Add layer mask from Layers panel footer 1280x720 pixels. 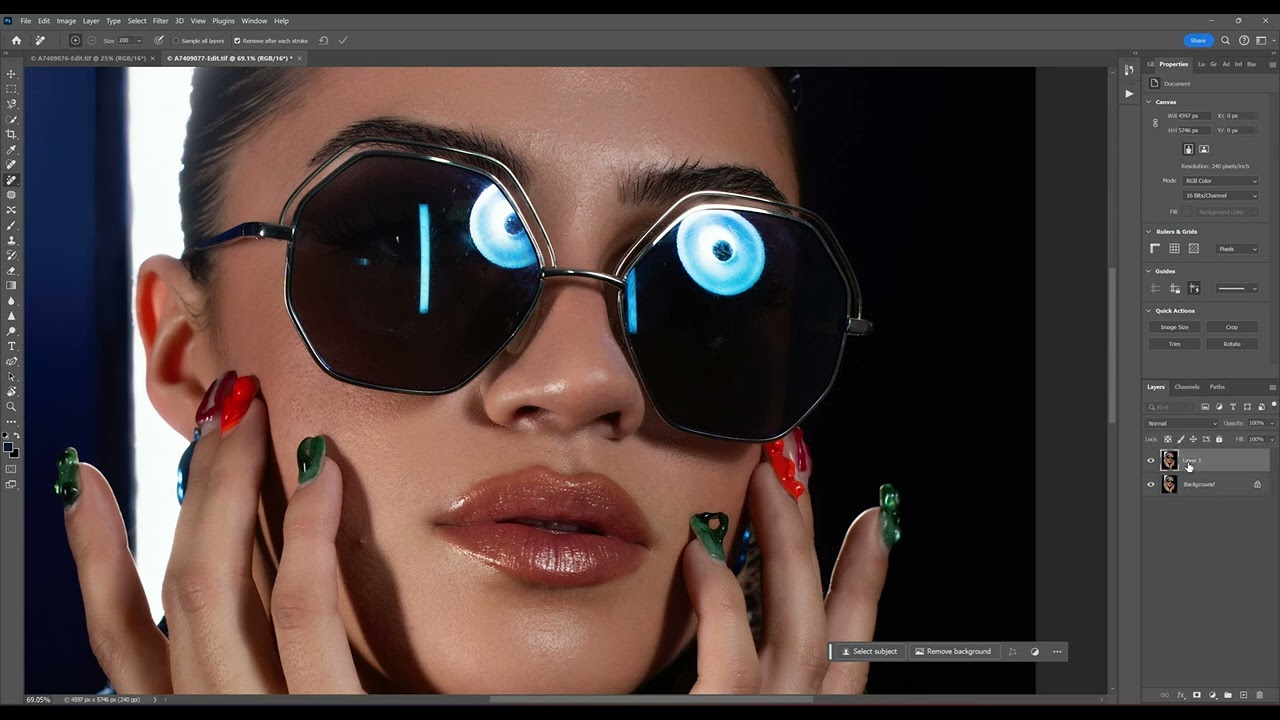pos(1197,695)
